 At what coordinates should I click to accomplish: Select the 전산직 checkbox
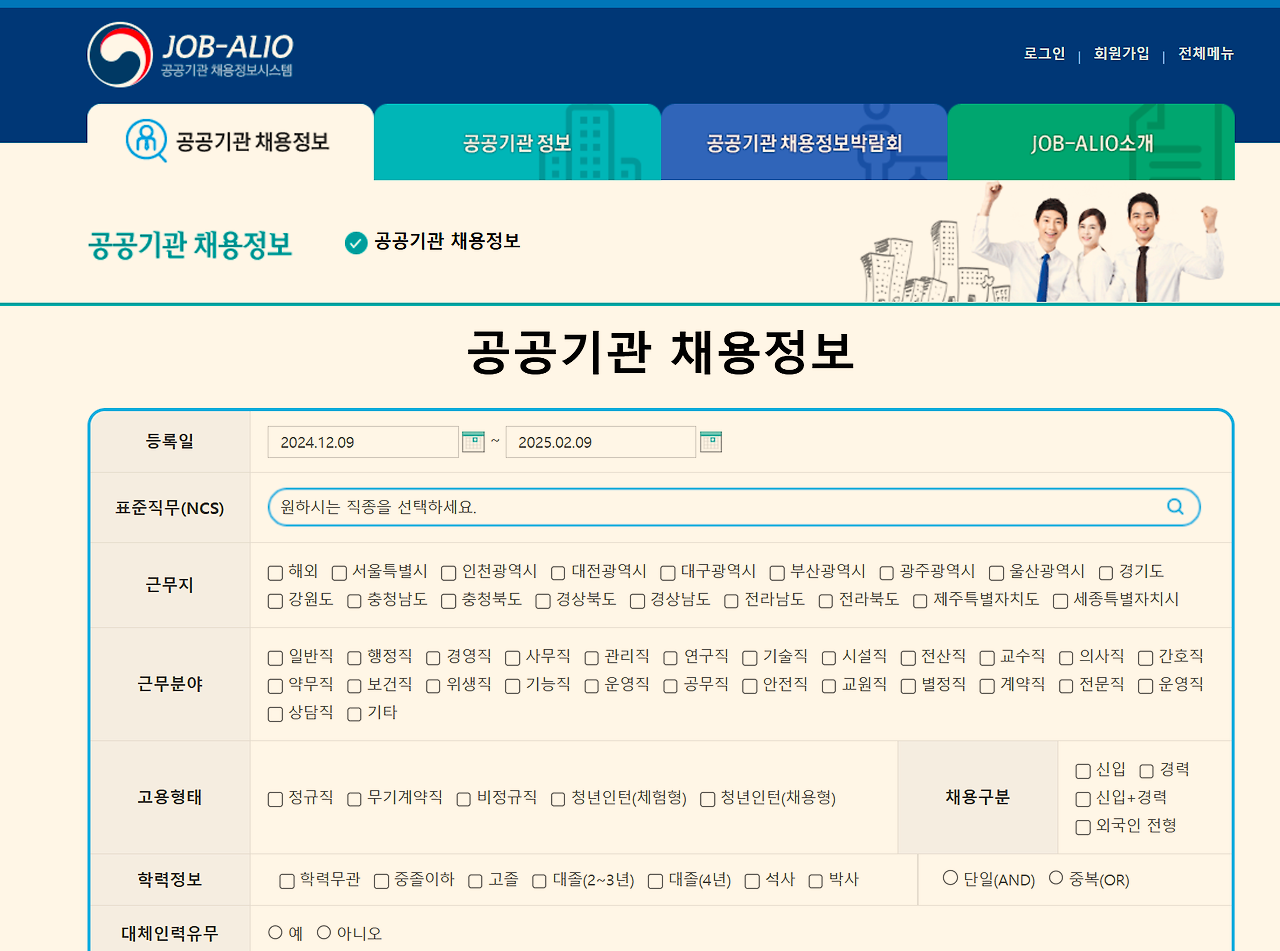[908, 658]
